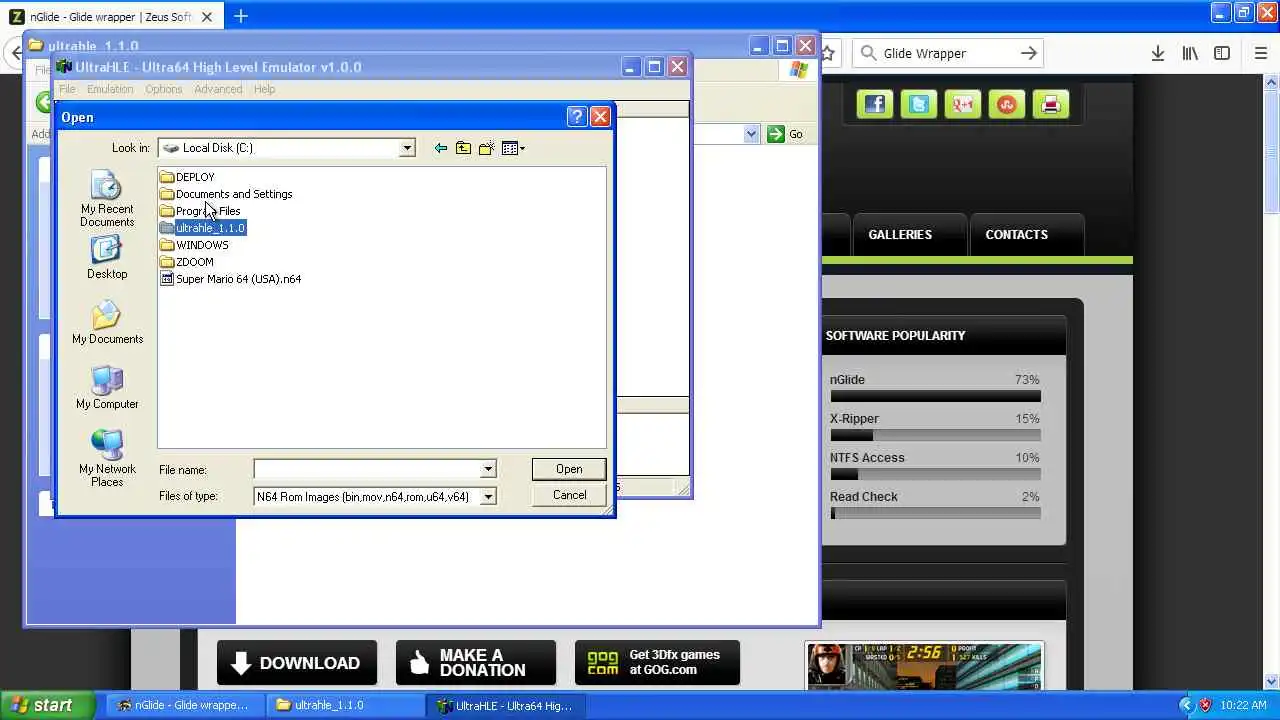The width and height of the screenshot is (1280, 720).
Task: Click nGlide popularity bar
Action: pyautogui.click(x=935, y=397)
